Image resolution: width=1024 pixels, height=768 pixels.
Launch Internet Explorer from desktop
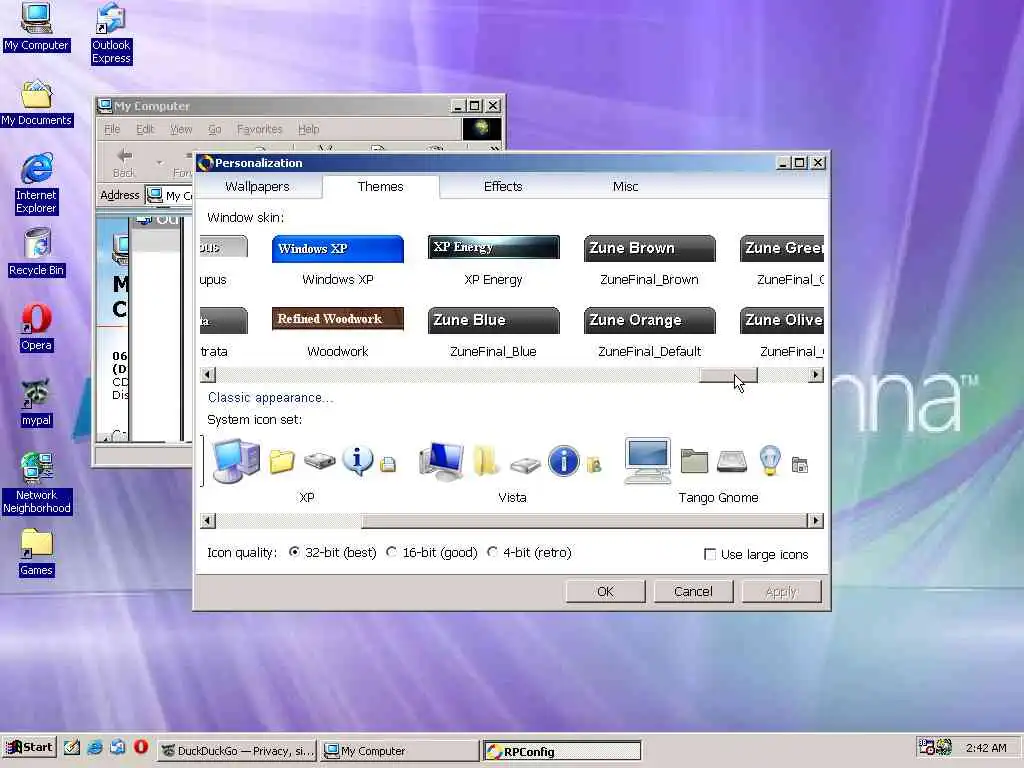(37, 184)
